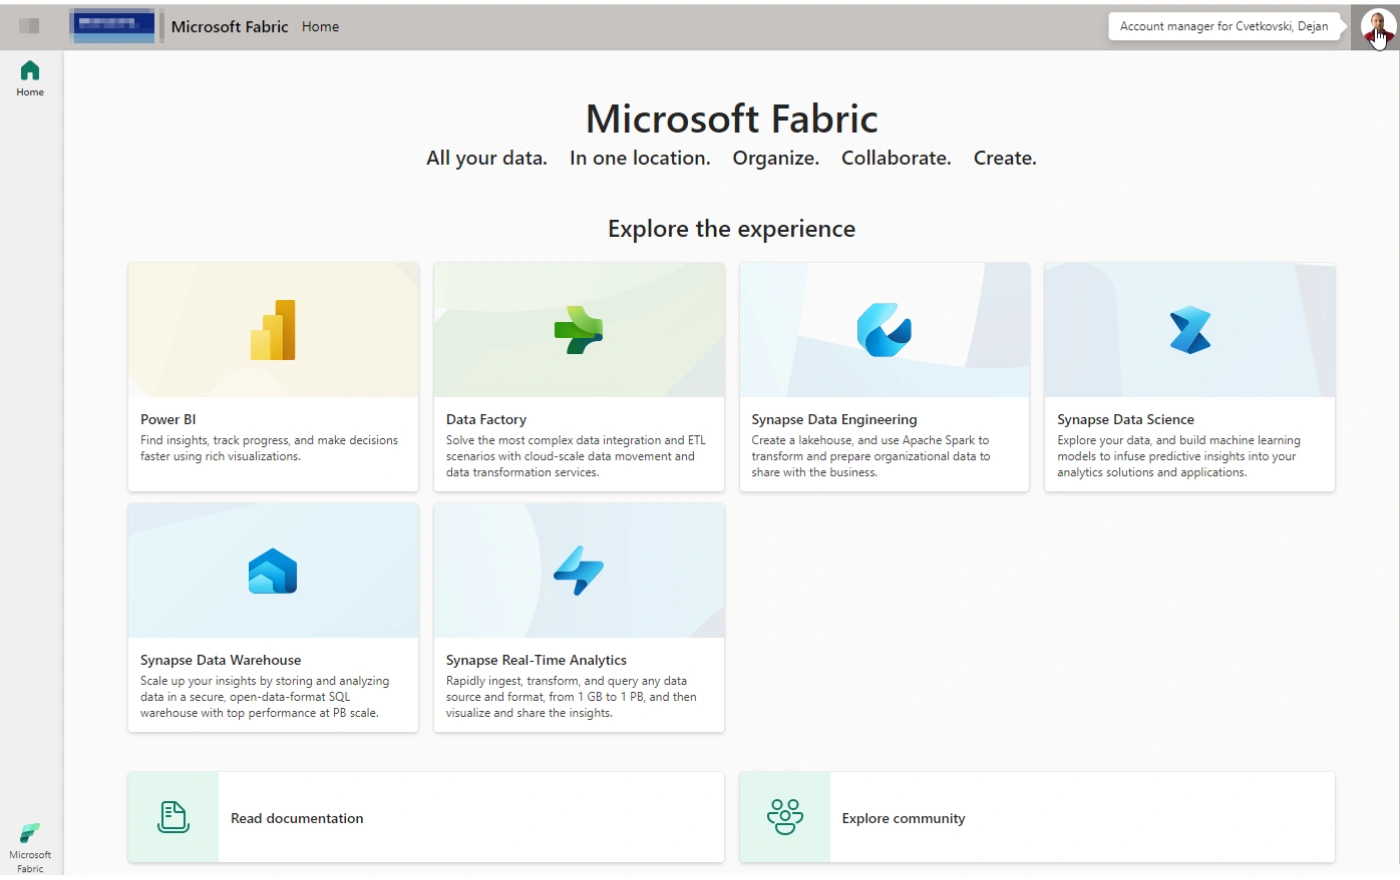
Task: Click the All your data tagline
Action: point(487,158)
